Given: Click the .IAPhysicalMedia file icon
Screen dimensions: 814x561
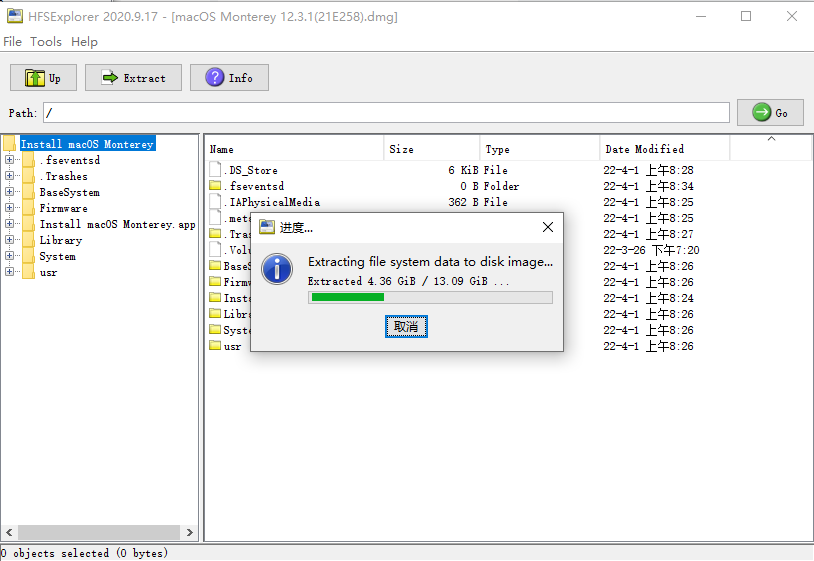Looking at the screenshot, I should pos(215,202).
